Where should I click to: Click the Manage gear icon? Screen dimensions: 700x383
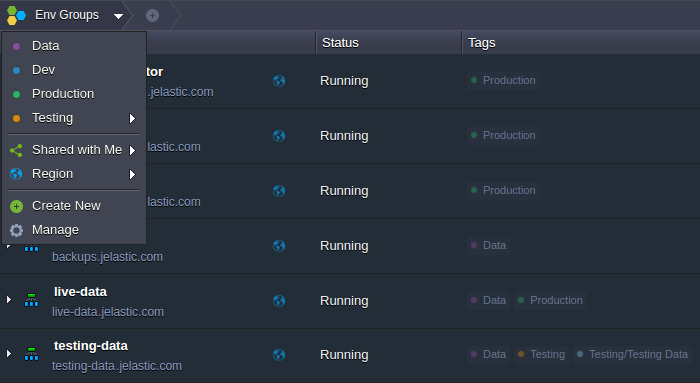[17, 230]
